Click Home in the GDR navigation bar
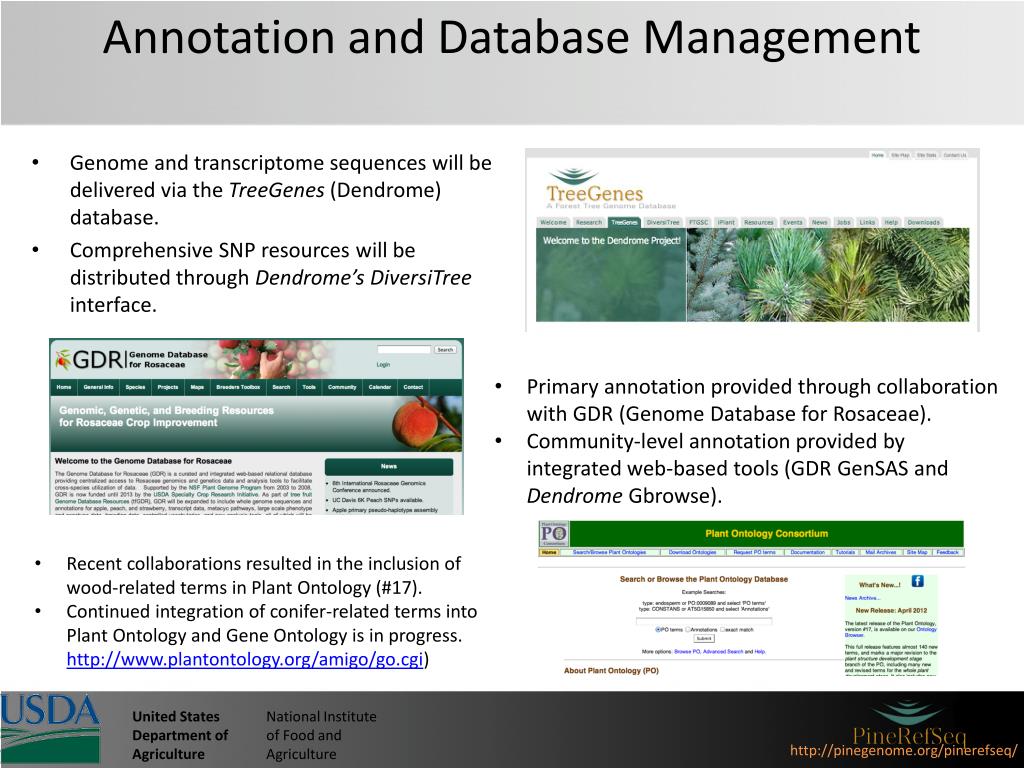The height and width of the screenshot is (768, 1024). point(64,387)
